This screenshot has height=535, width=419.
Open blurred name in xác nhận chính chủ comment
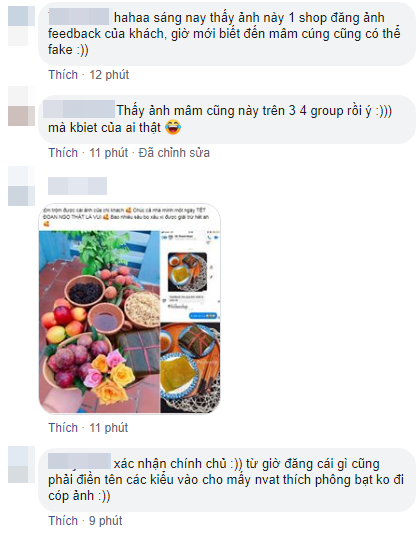(80, 461)
